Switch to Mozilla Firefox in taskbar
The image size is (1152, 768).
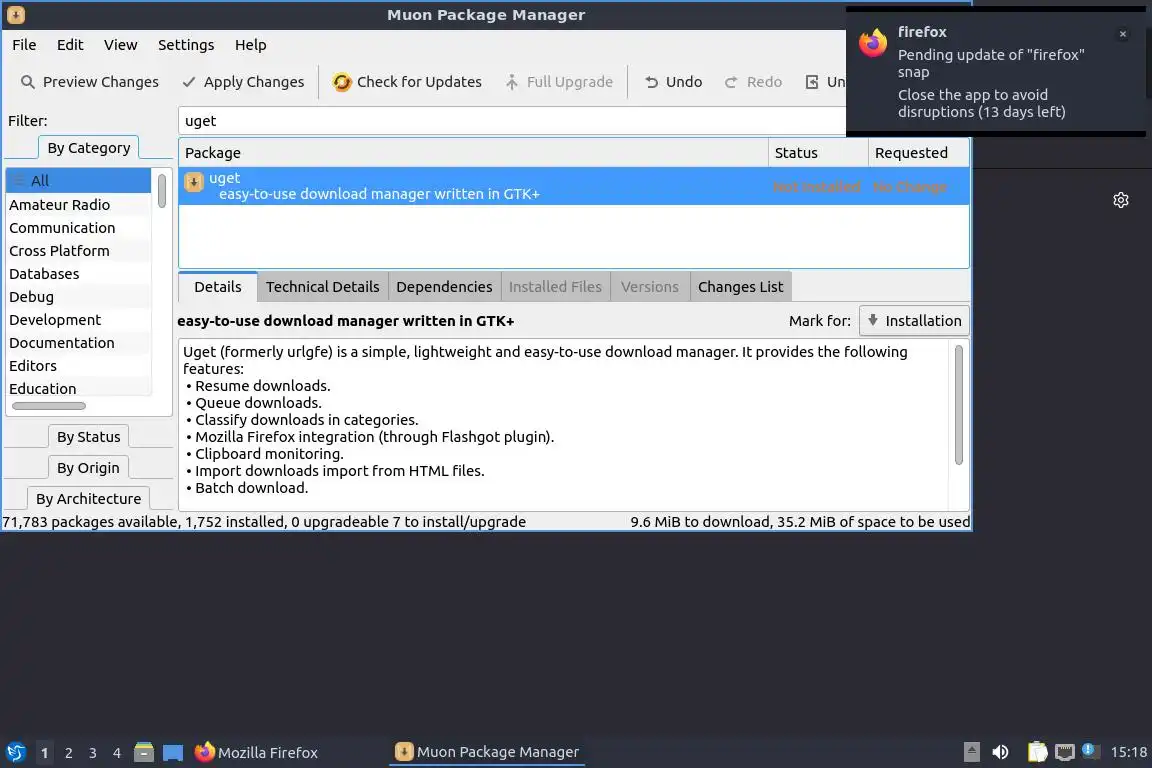click(256, 752)
